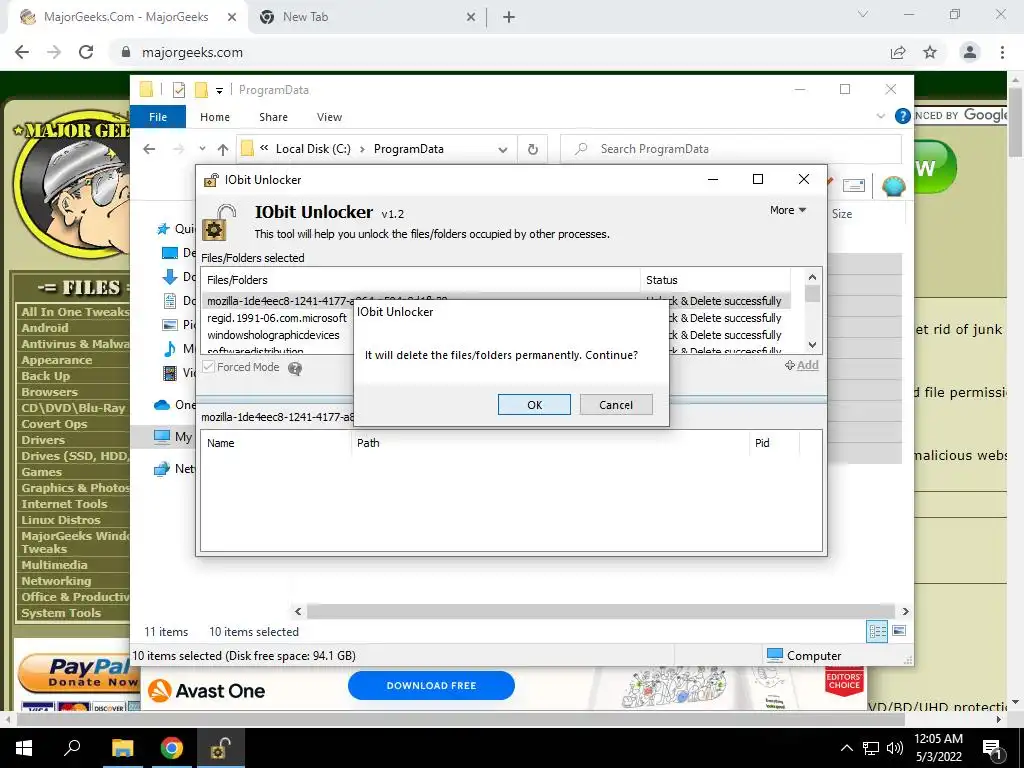Open Drivers category on MajorGeeks
Viewport: 1024px width, 768px height.
pyautogui.click(x=43, y=440)
